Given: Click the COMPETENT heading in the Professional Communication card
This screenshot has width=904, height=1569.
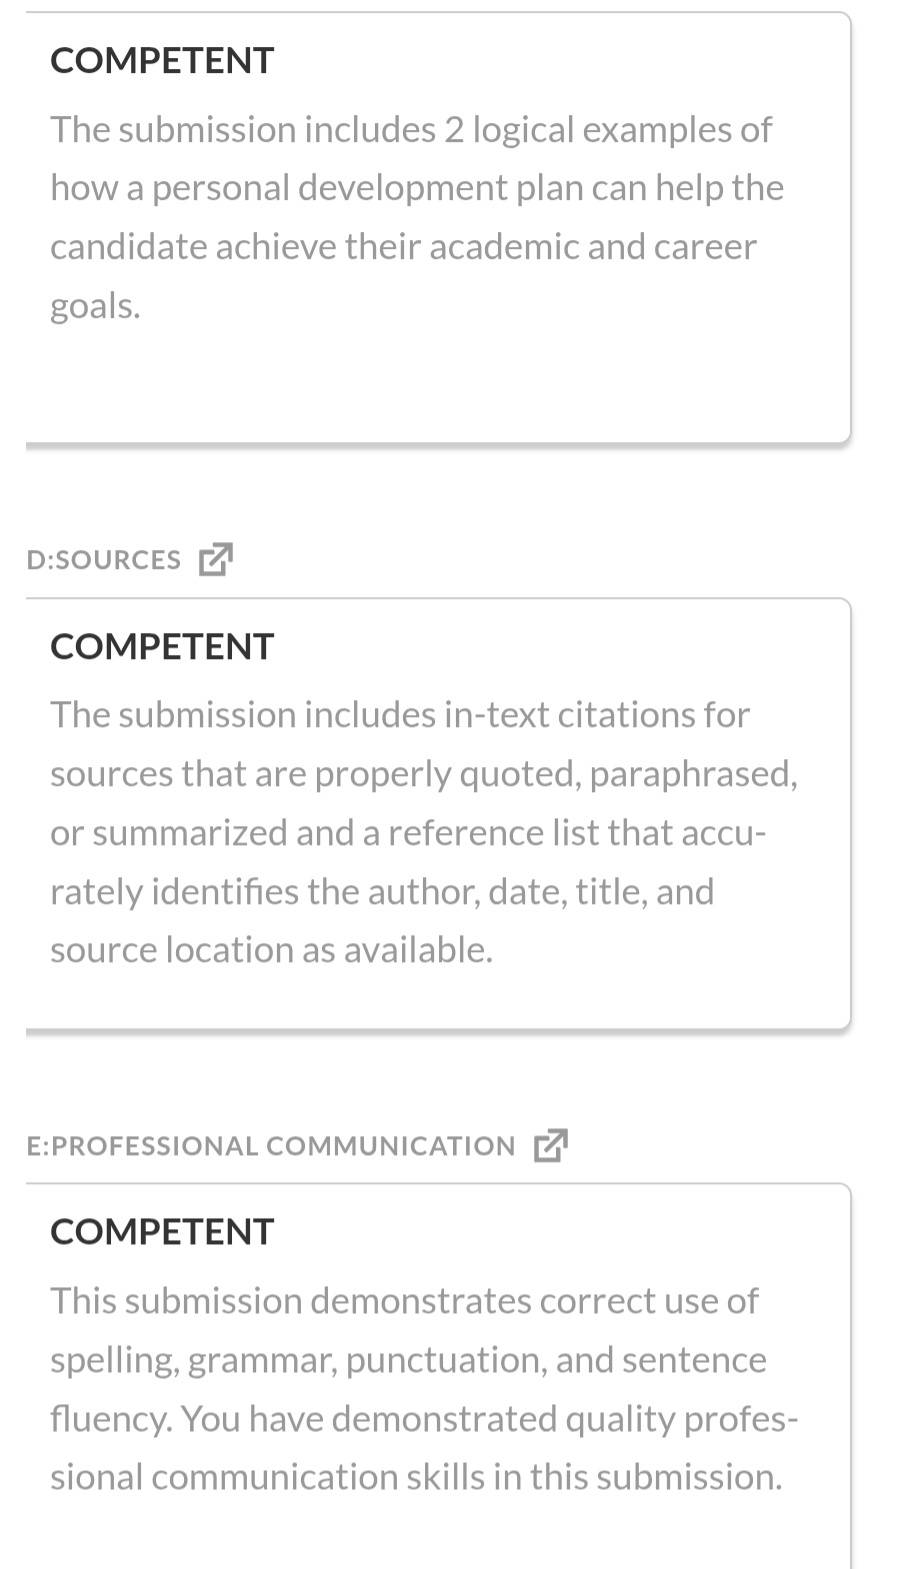Looking at the screenshot, I should click(162, 1232).
